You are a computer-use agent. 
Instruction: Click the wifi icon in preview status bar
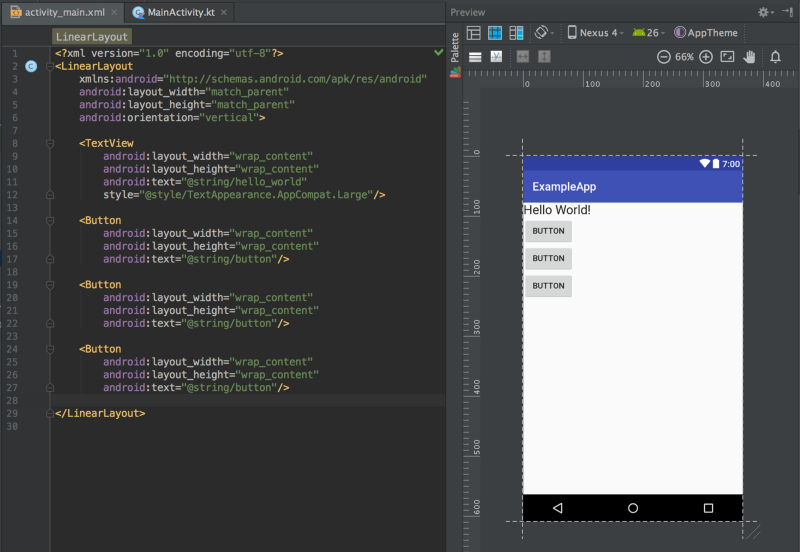[705, 163]
